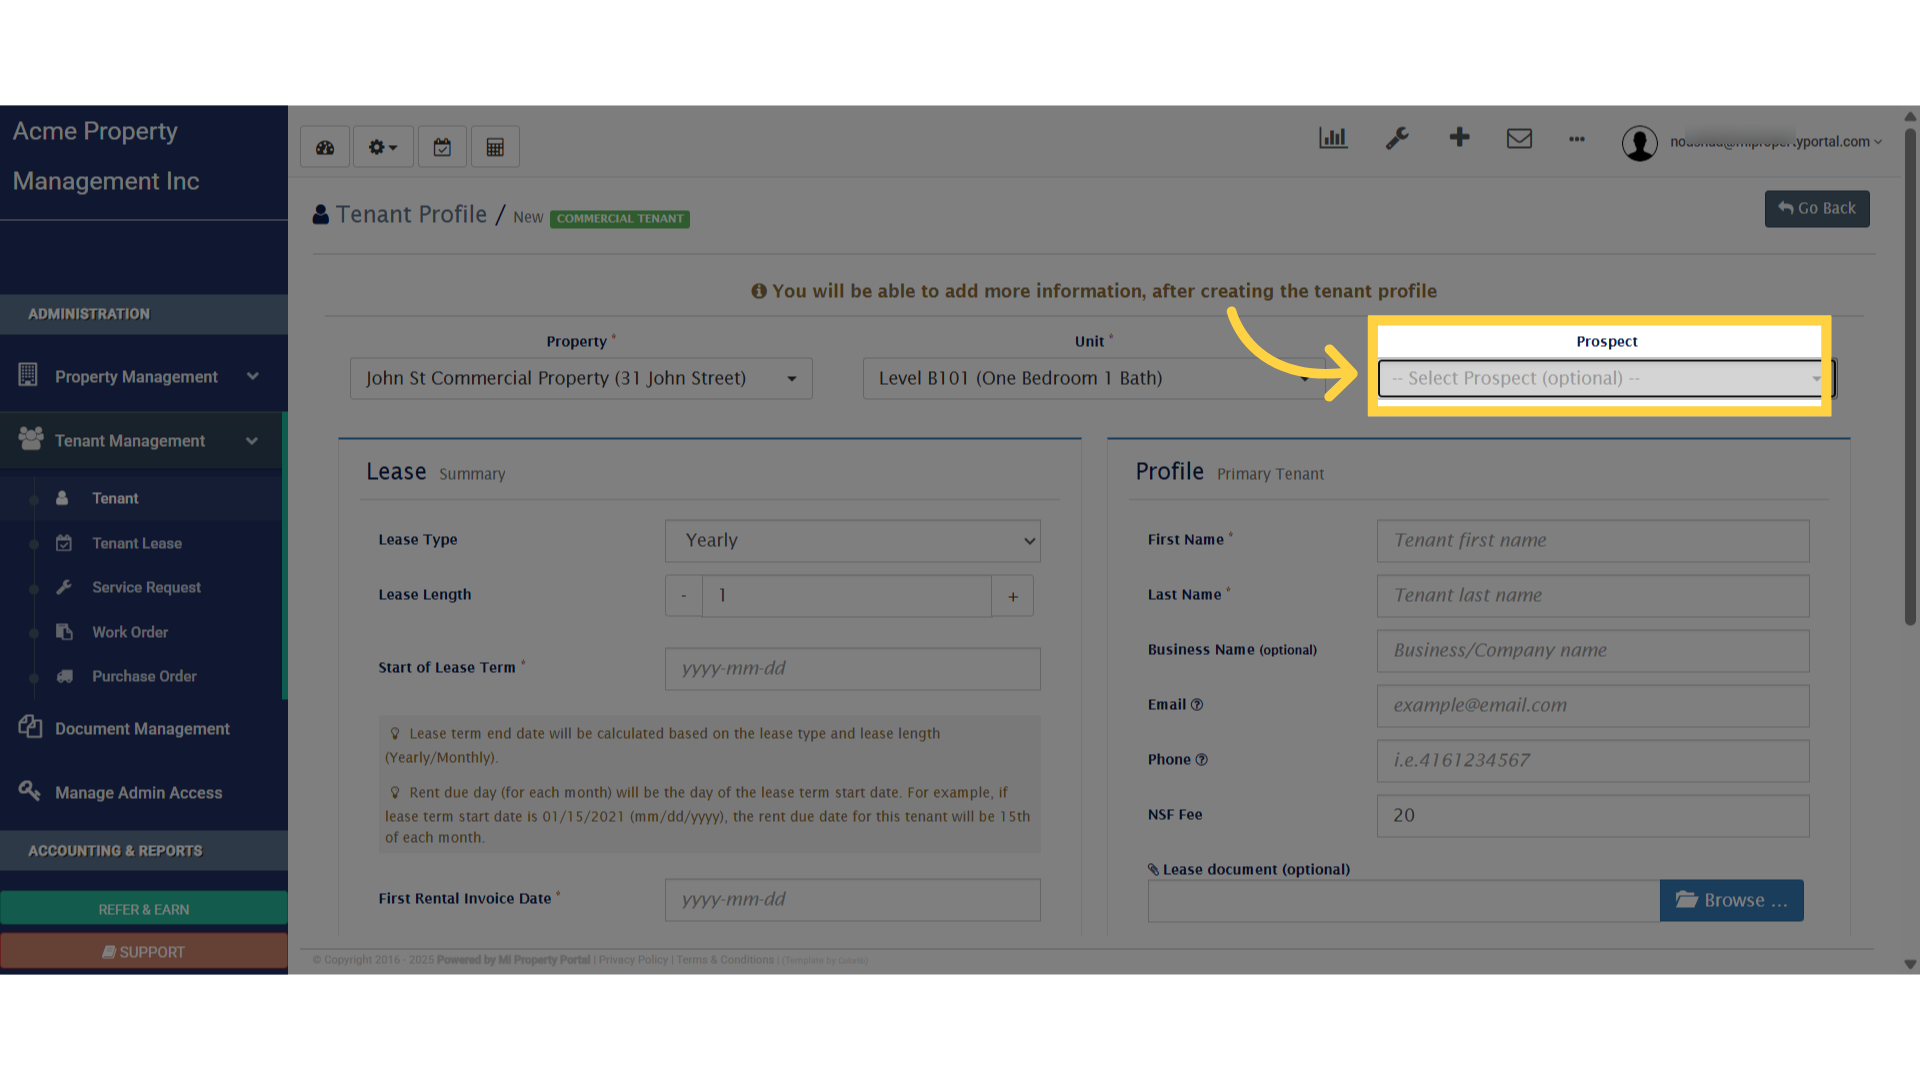Open the settings gear dropdown in toolbar

383,147
